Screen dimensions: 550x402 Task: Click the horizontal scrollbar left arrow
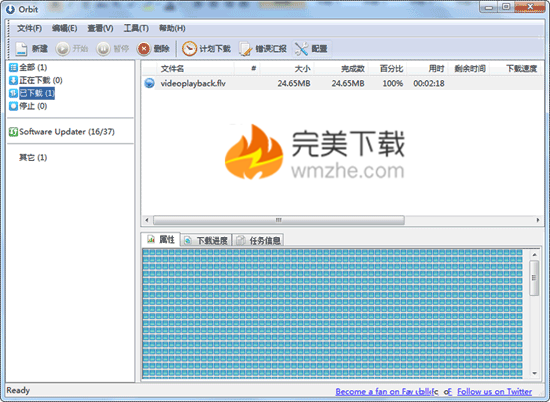point(147,220)
